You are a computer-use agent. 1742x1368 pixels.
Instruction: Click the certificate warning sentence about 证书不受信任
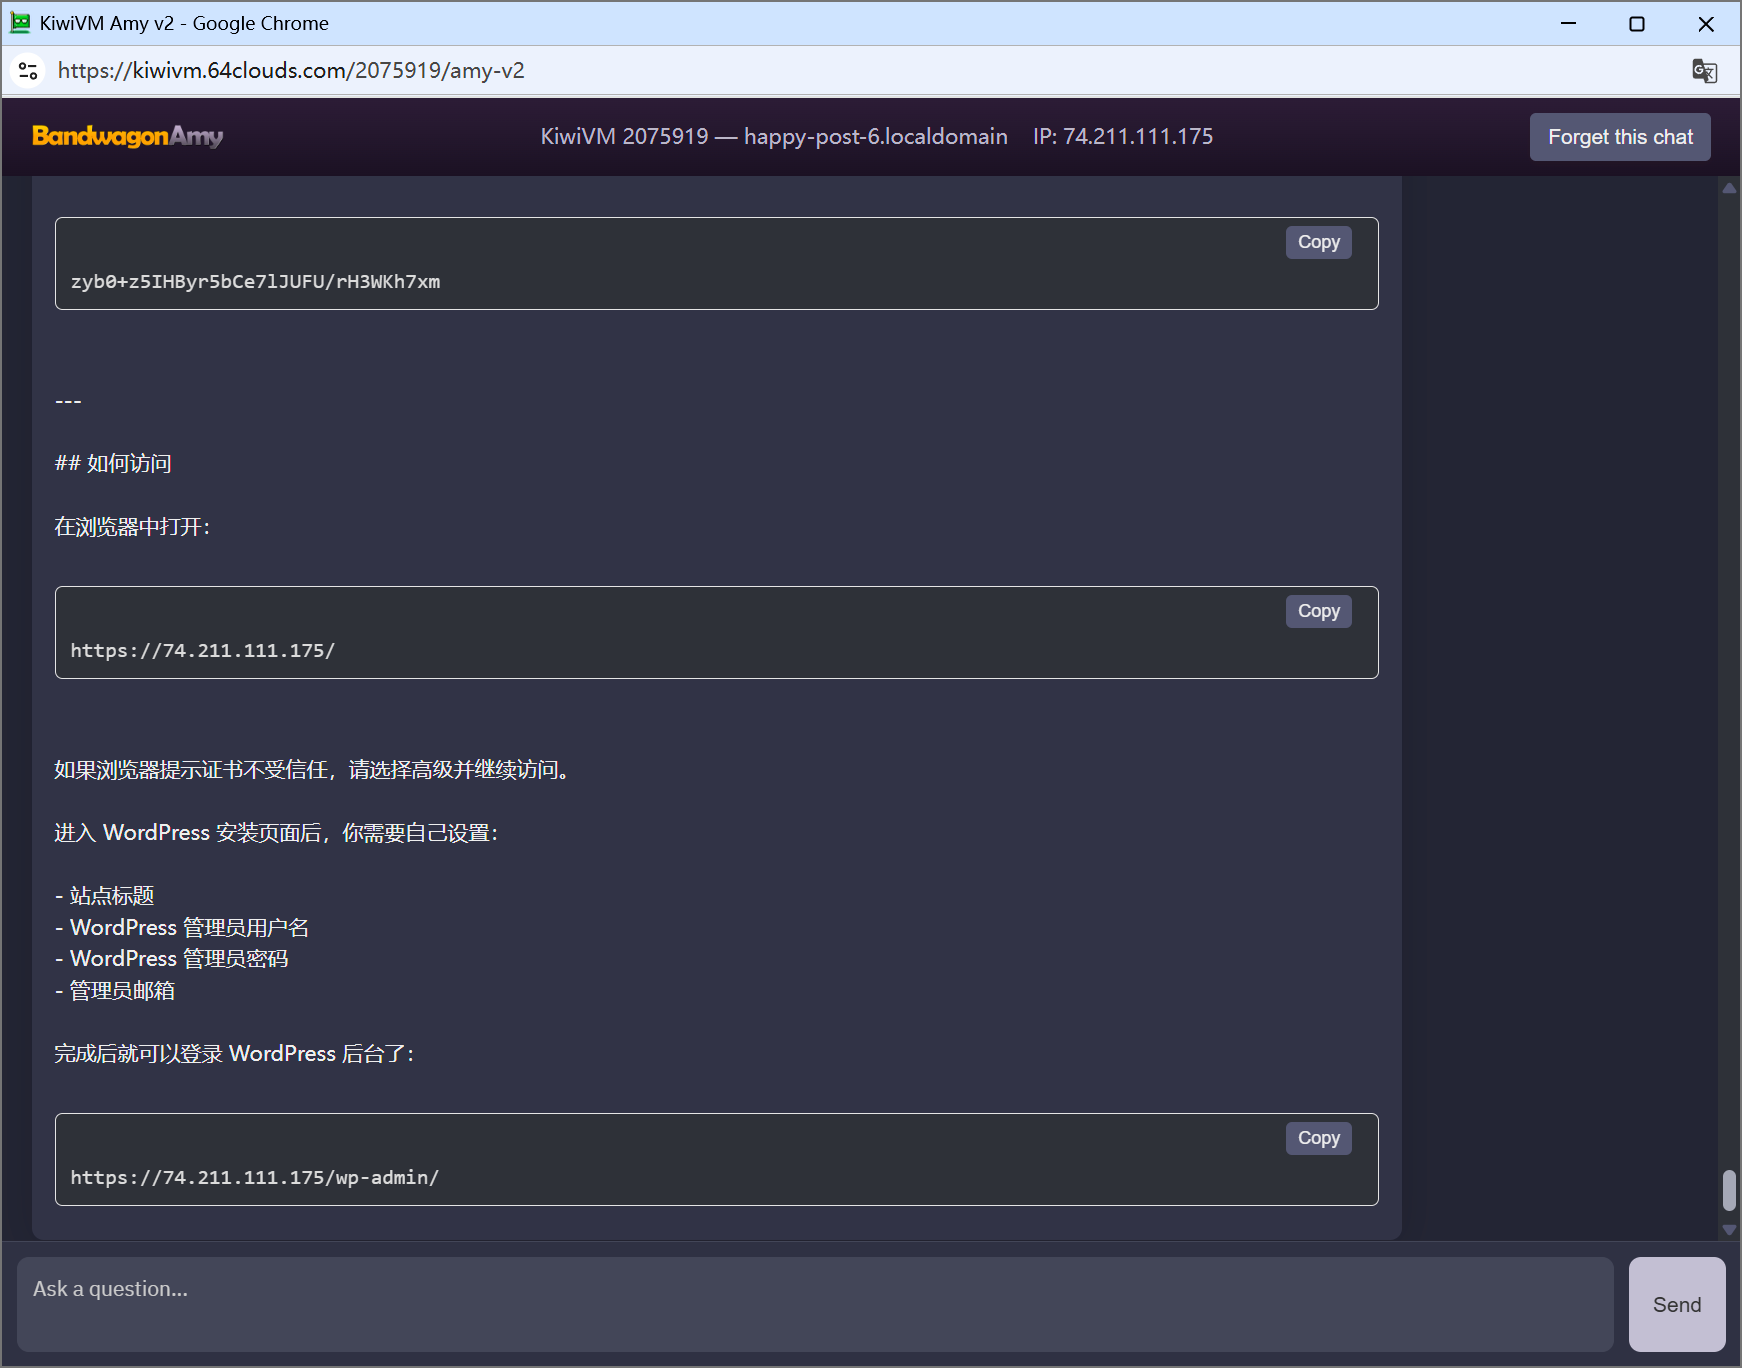tap(315, 770)
